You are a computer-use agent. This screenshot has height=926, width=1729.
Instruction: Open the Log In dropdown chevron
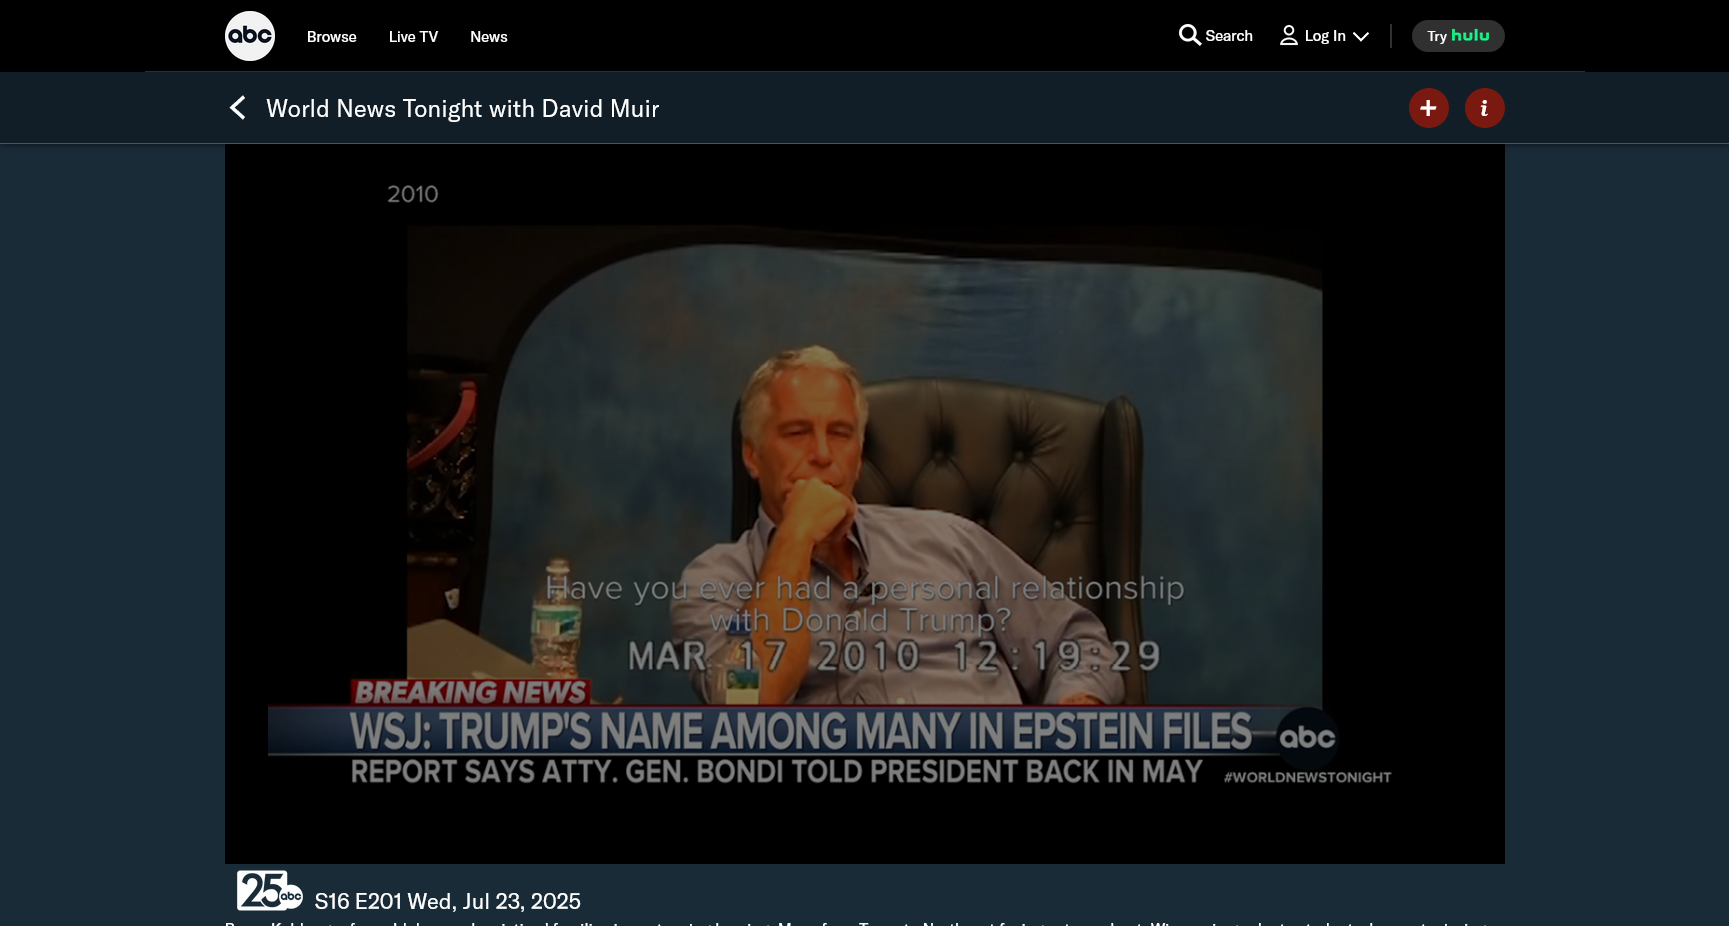click(x=1361, y=37)
